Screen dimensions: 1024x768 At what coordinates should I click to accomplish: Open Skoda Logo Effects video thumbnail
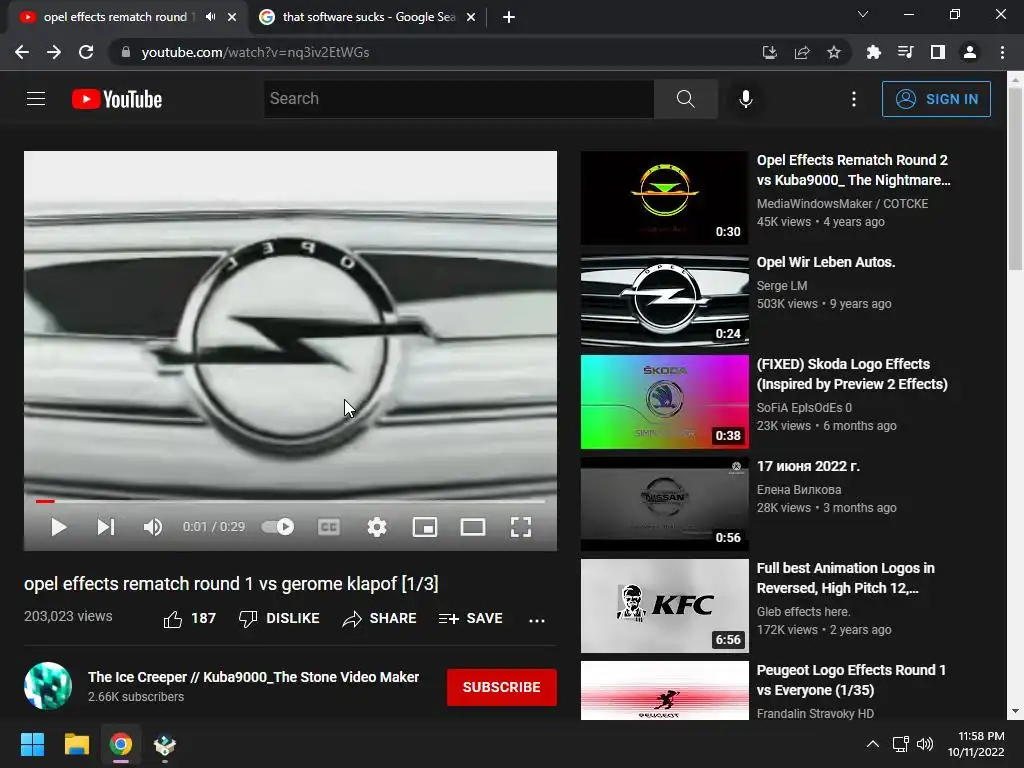tap(664, 402)
